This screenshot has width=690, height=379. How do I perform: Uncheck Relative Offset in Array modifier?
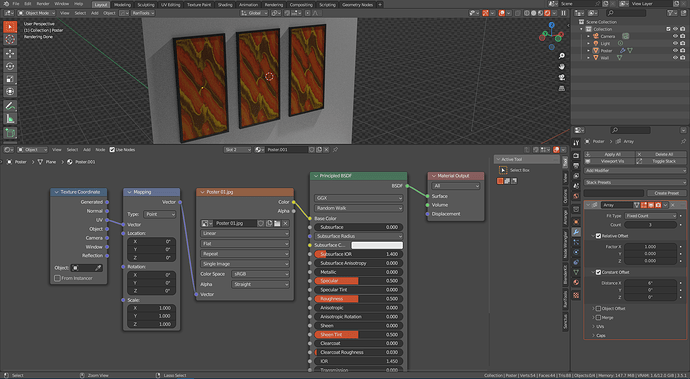pos(598,236)
